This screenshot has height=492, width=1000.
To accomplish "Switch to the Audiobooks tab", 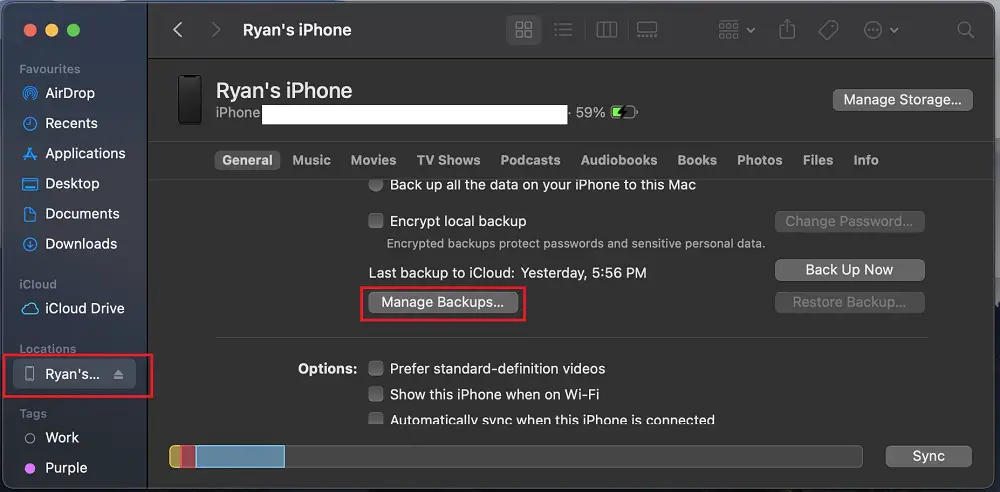I will tap(619, 160).
